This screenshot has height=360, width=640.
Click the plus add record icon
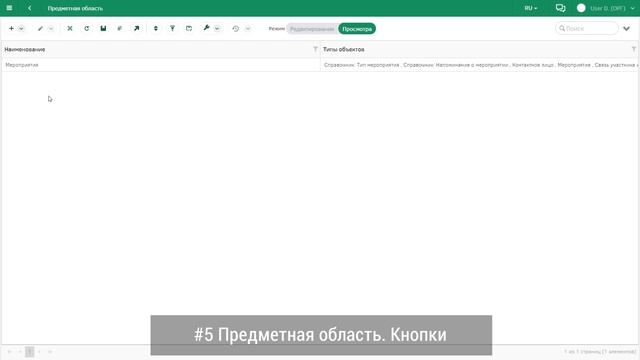11,29
